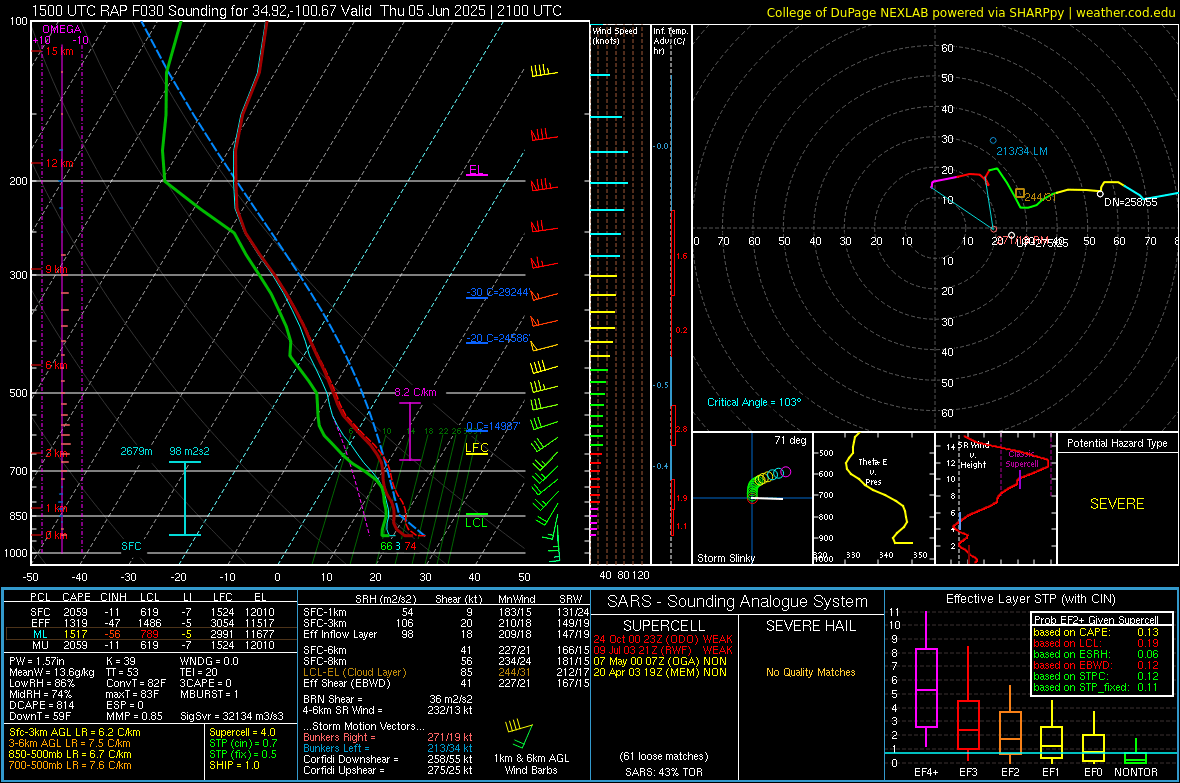Click the 71 deg value in Storm Slinky
Image resolution: width=1180 pixels, height=783 pixels.
point(790,440)
